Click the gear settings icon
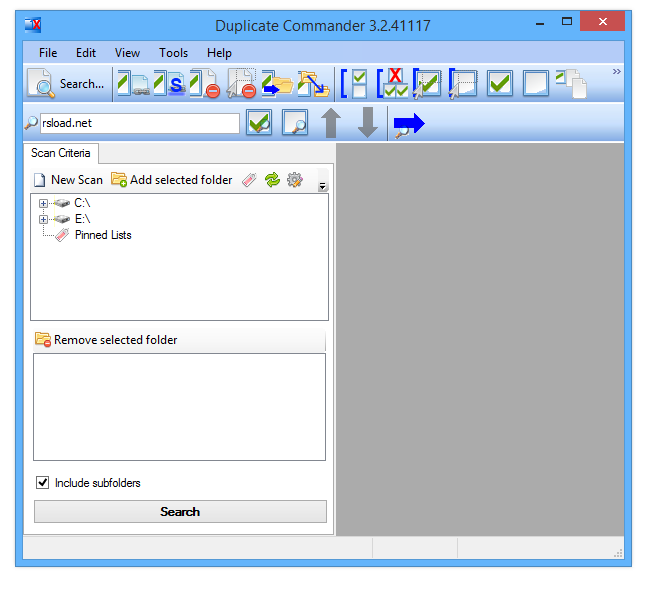The image size is (651, 591). point(295,180)
